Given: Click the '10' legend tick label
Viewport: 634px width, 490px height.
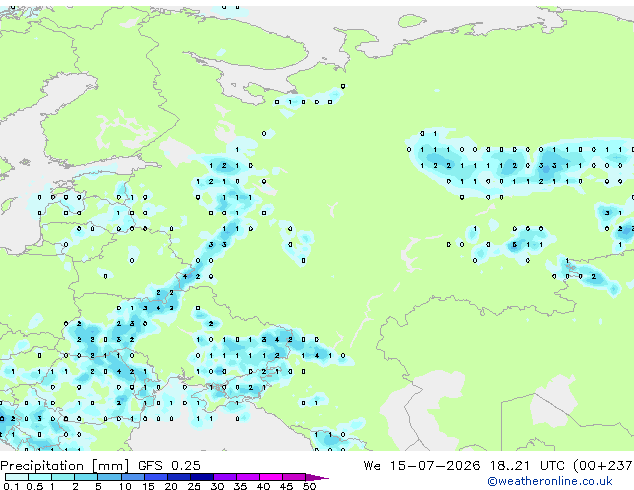Looking at the screenshot, I should click(x=125, y=486).
